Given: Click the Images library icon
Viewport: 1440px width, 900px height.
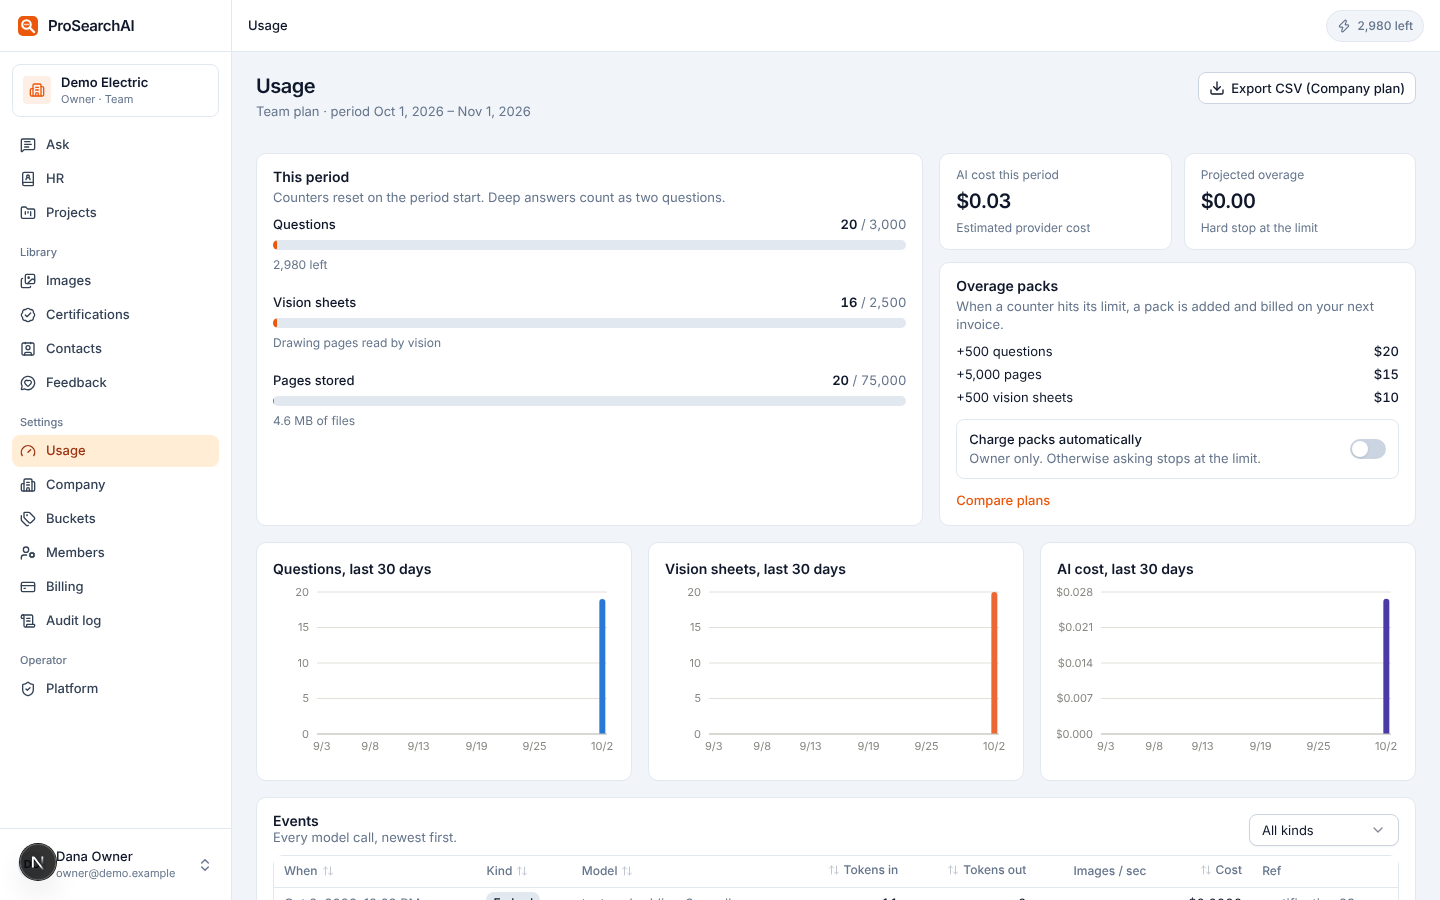Looking at the screenshot, I should tap(28, 281).
